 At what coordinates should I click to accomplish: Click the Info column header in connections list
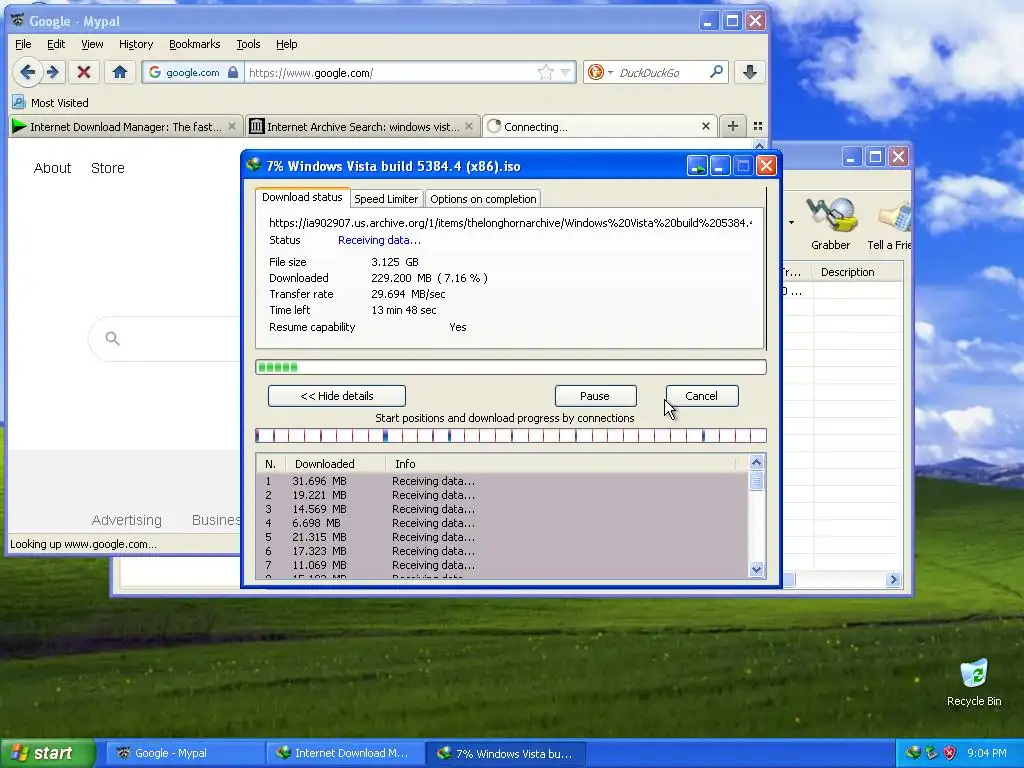tap(562, 464)
